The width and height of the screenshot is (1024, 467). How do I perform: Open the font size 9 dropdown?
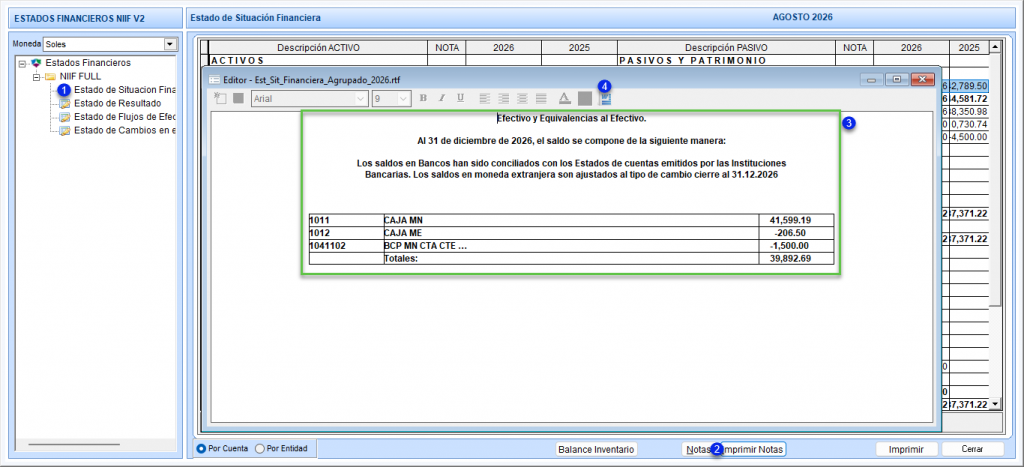click(x=404, y=99)
